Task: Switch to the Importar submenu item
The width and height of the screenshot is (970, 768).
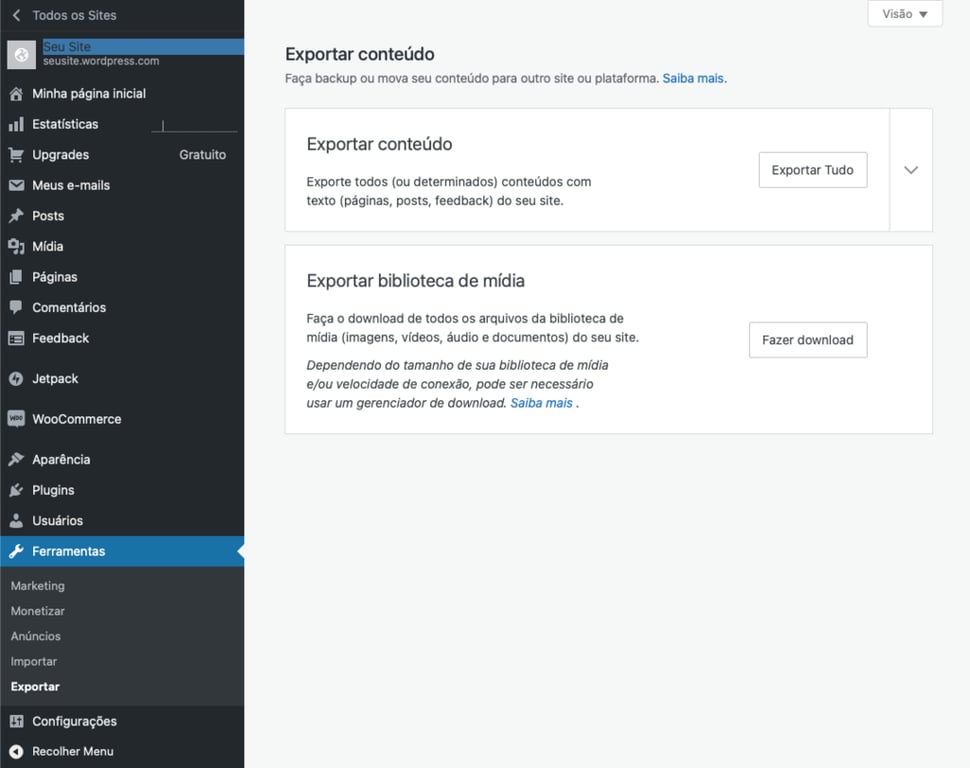Action: point(33,661)
